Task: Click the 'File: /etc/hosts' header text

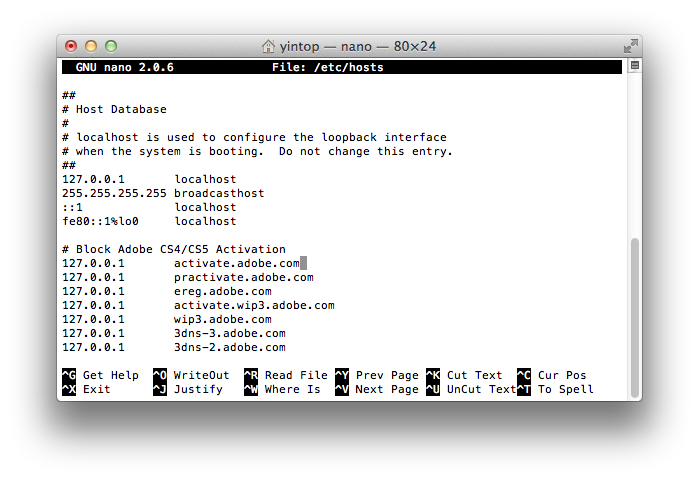Action: (x=328, y=67)
